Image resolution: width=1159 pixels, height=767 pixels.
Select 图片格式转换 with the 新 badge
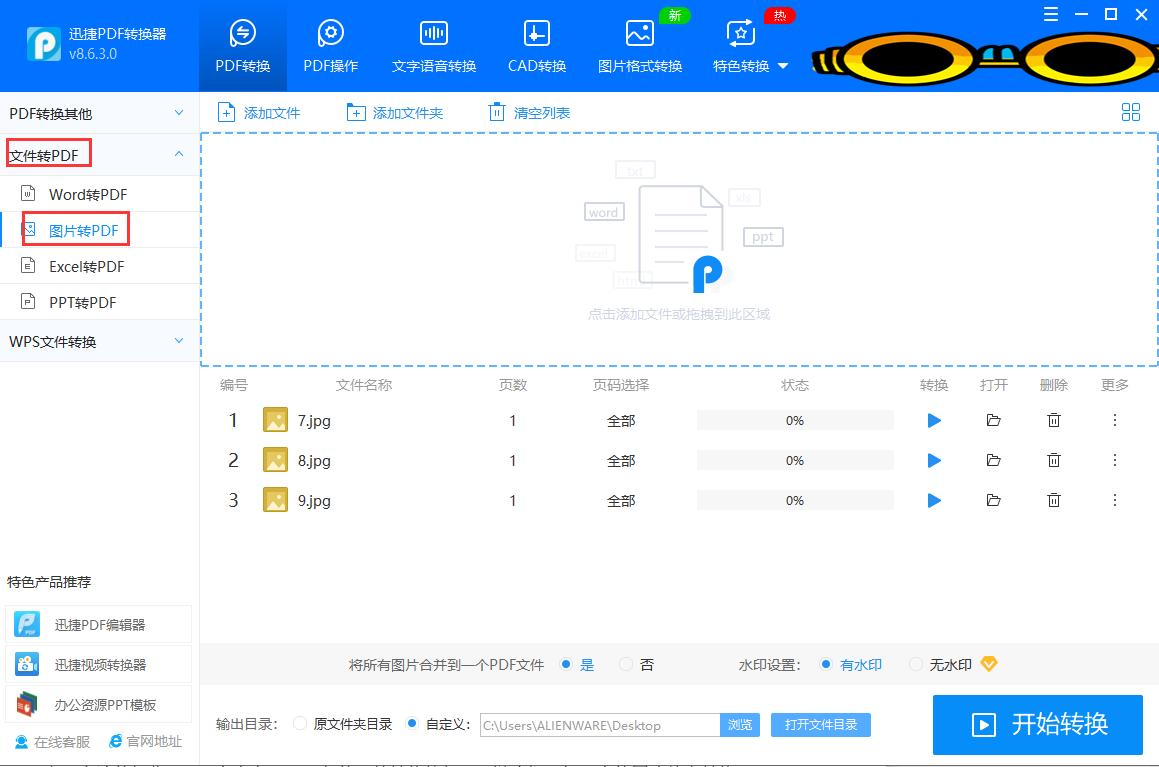[640, 45]
